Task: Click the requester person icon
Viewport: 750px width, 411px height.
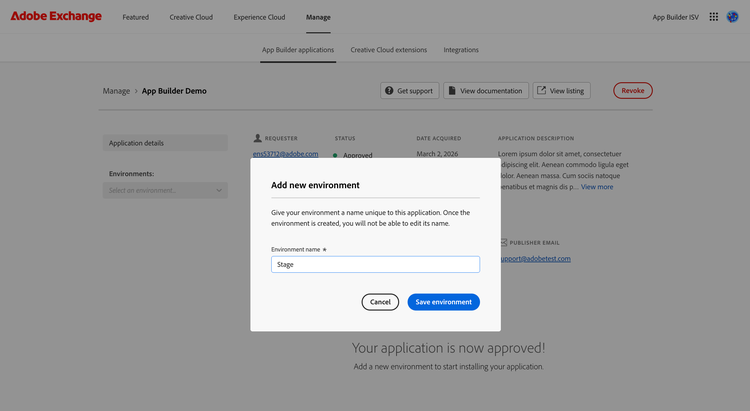Action: [x=257, y=138]
